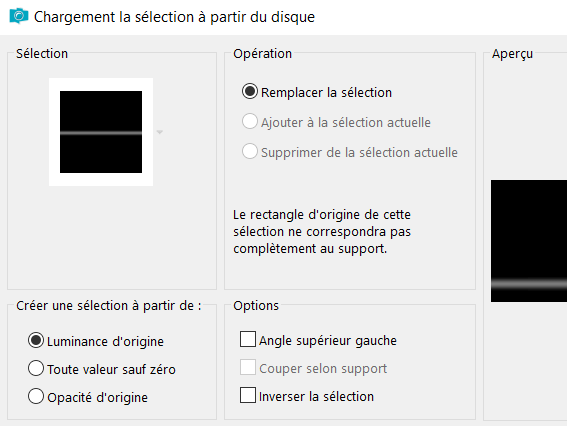Screen dimensions: 567x426
Task: Click the black selection preview thumbnail
Action: pos(101,132)
